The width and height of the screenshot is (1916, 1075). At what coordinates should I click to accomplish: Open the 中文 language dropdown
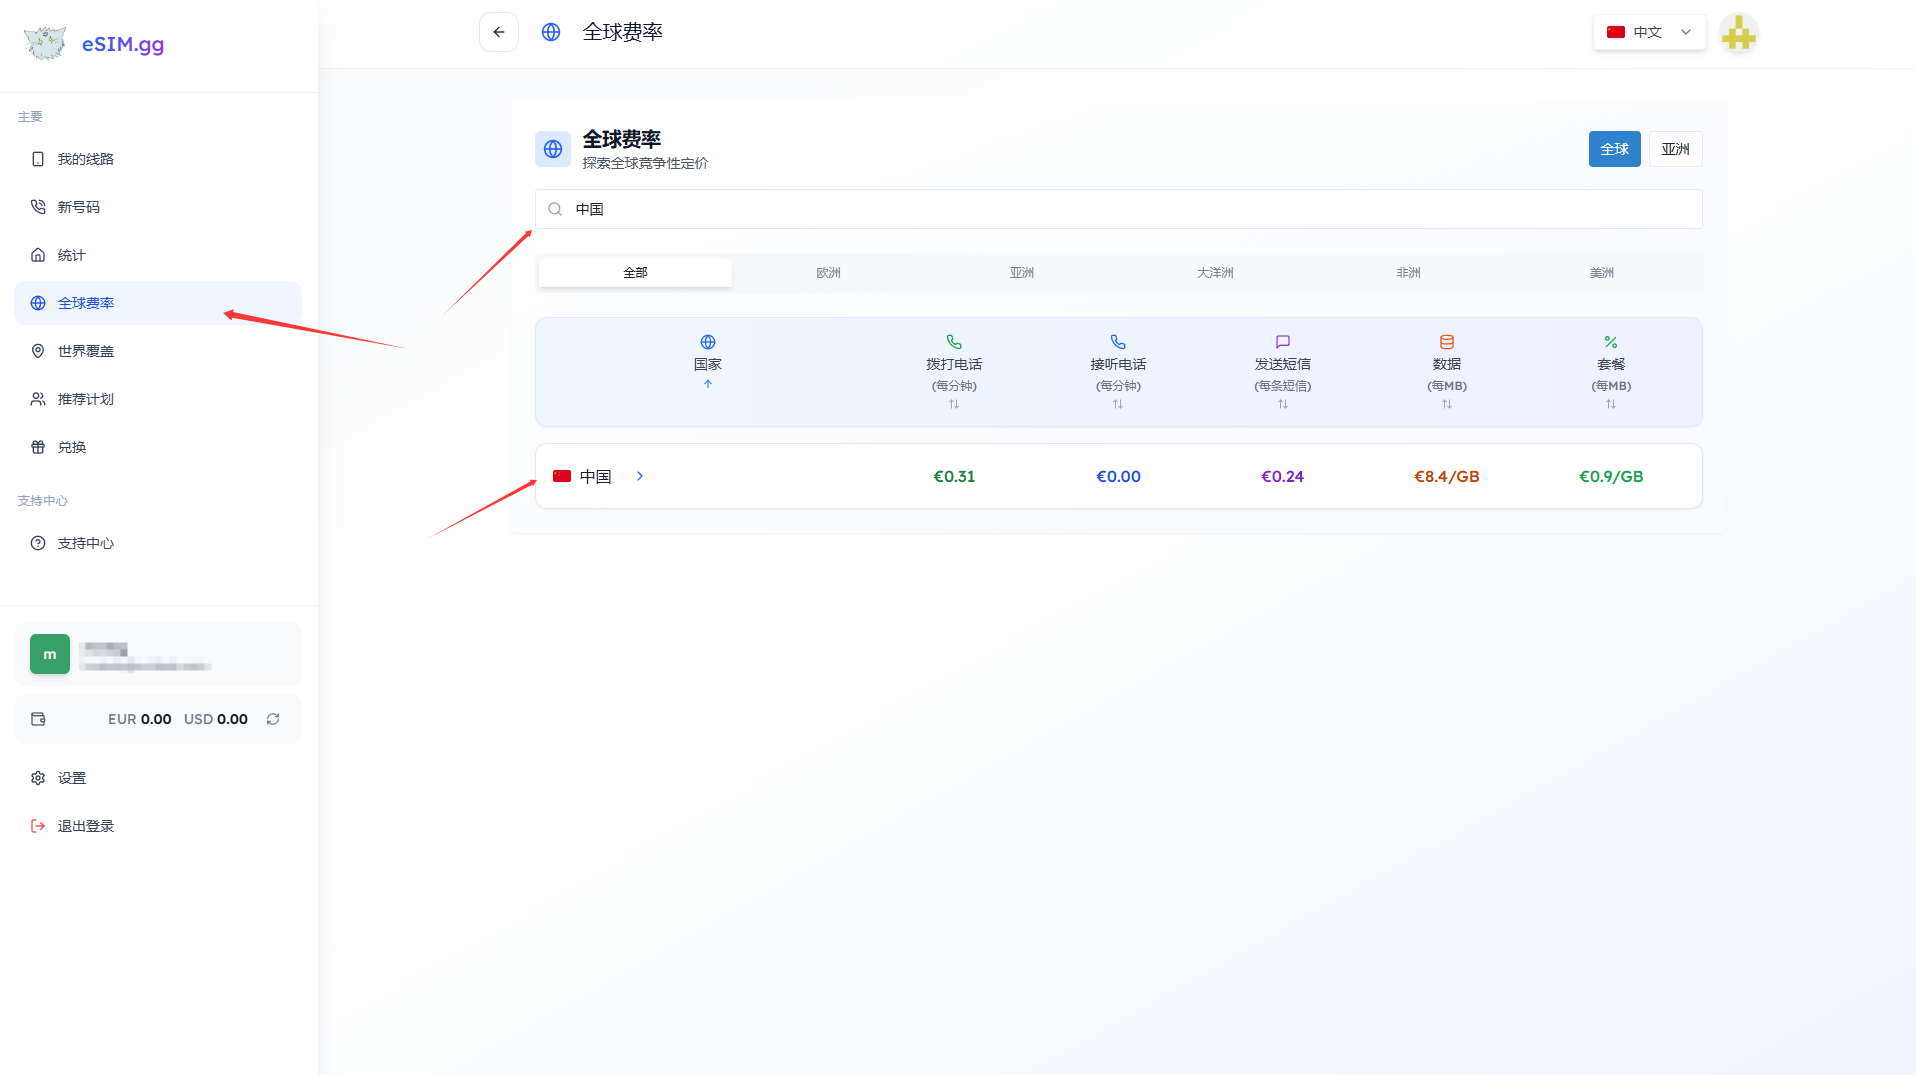pos(1649,32)
